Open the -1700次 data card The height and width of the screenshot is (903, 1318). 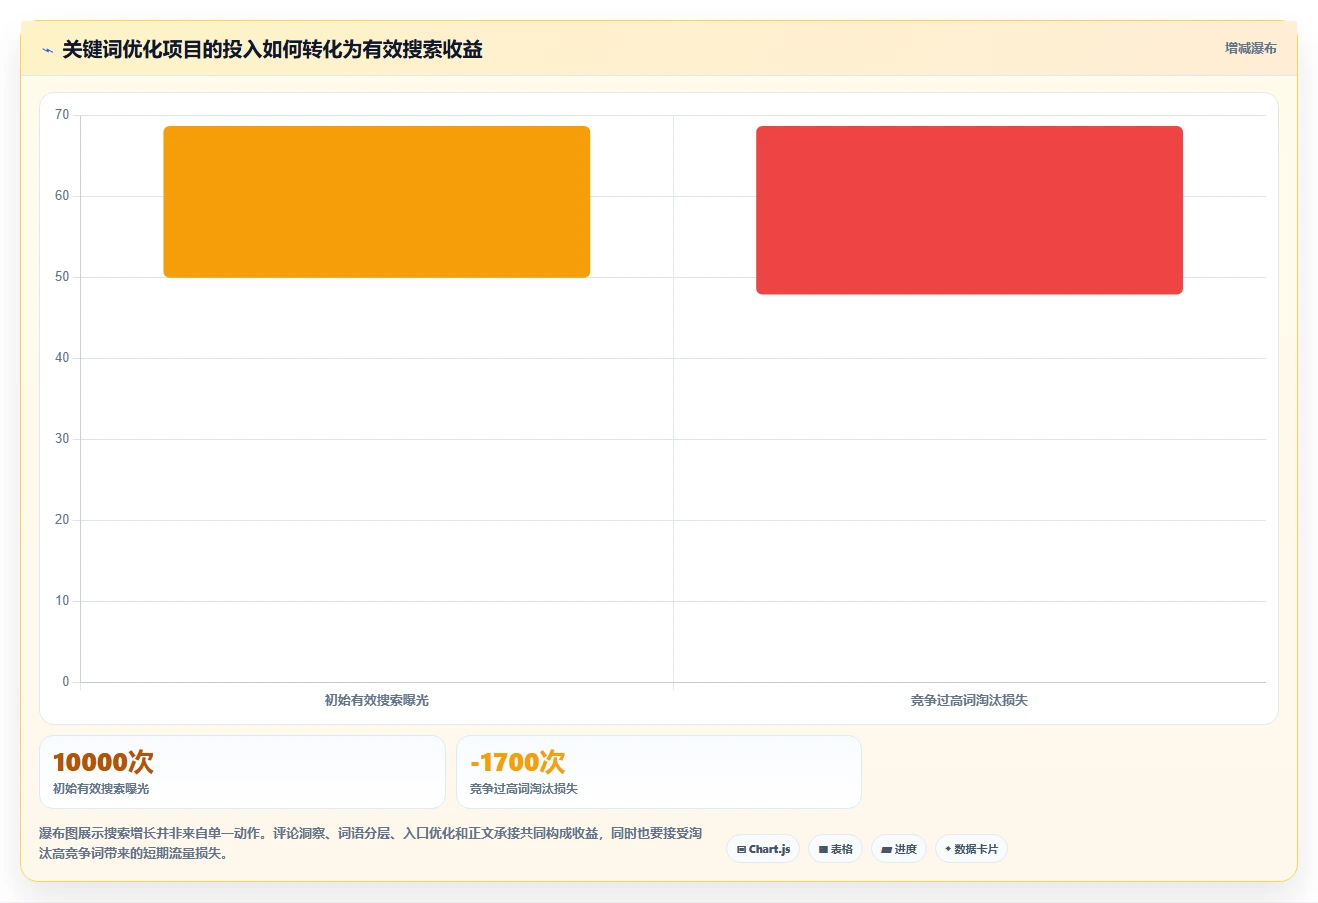pyautogui.click(x=659, y=772)
